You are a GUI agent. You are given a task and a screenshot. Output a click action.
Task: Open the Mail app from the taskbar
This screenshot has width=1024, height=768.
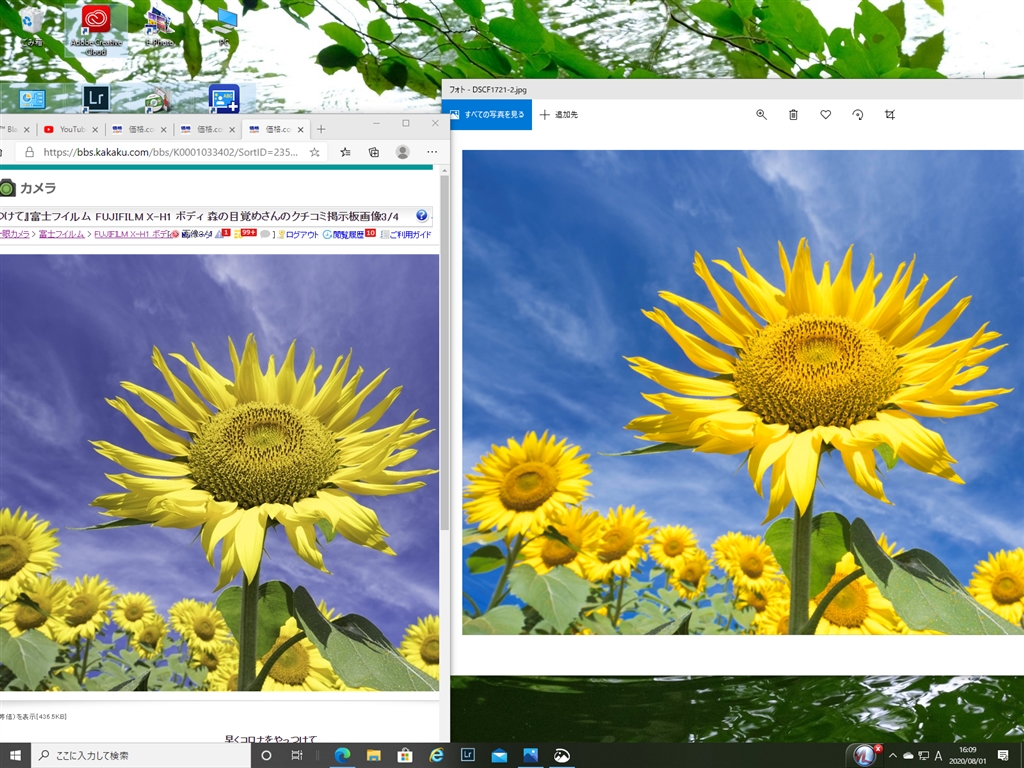(499, 756)
